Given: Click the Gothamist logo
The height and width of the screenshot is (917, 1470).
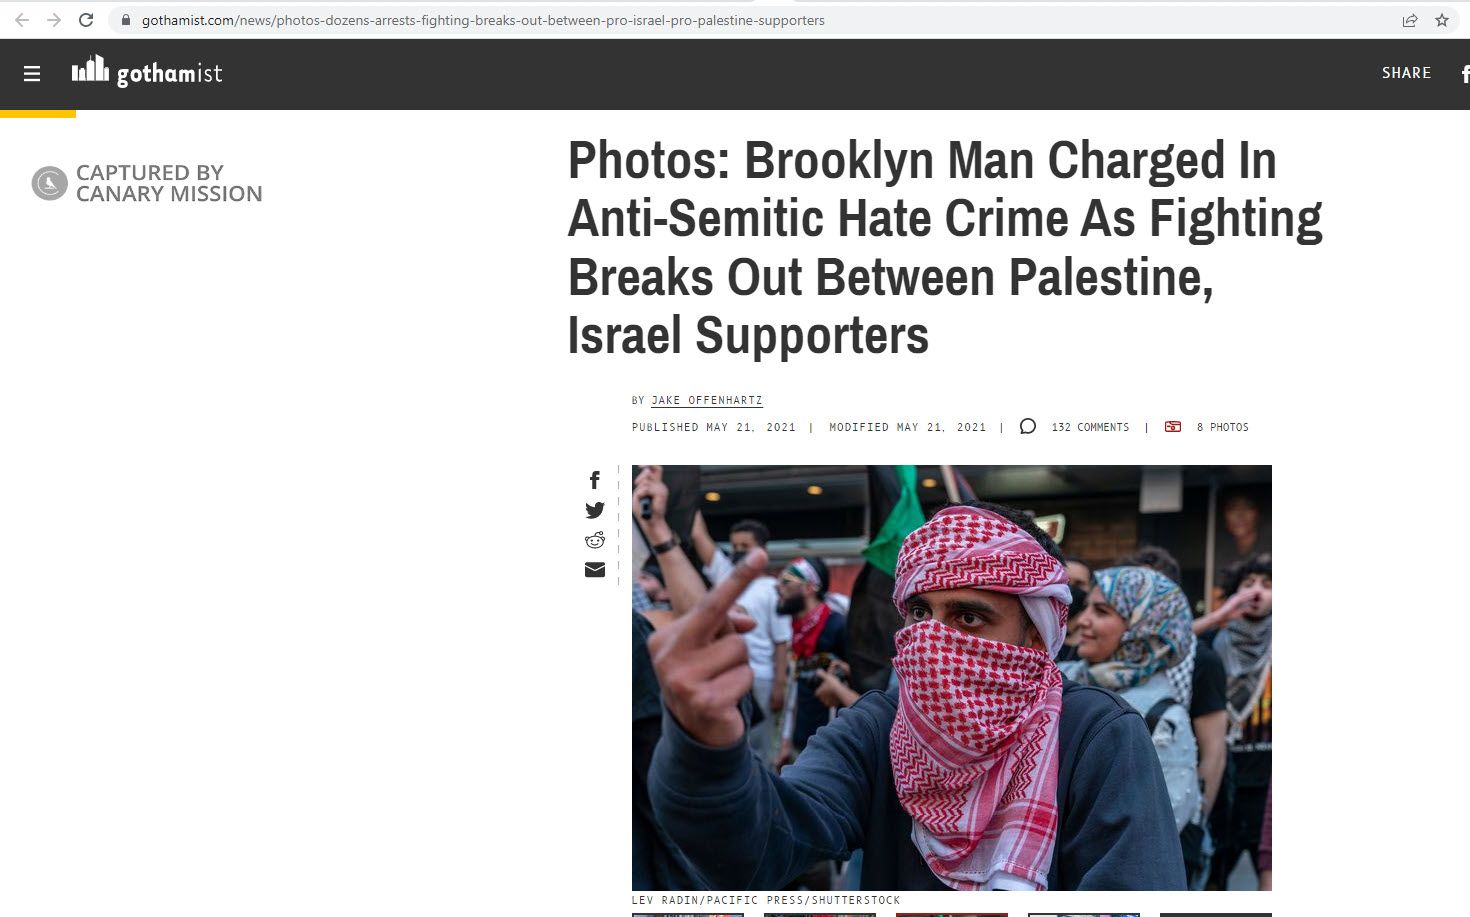Looking at the screenshot, I should [147, 71].
